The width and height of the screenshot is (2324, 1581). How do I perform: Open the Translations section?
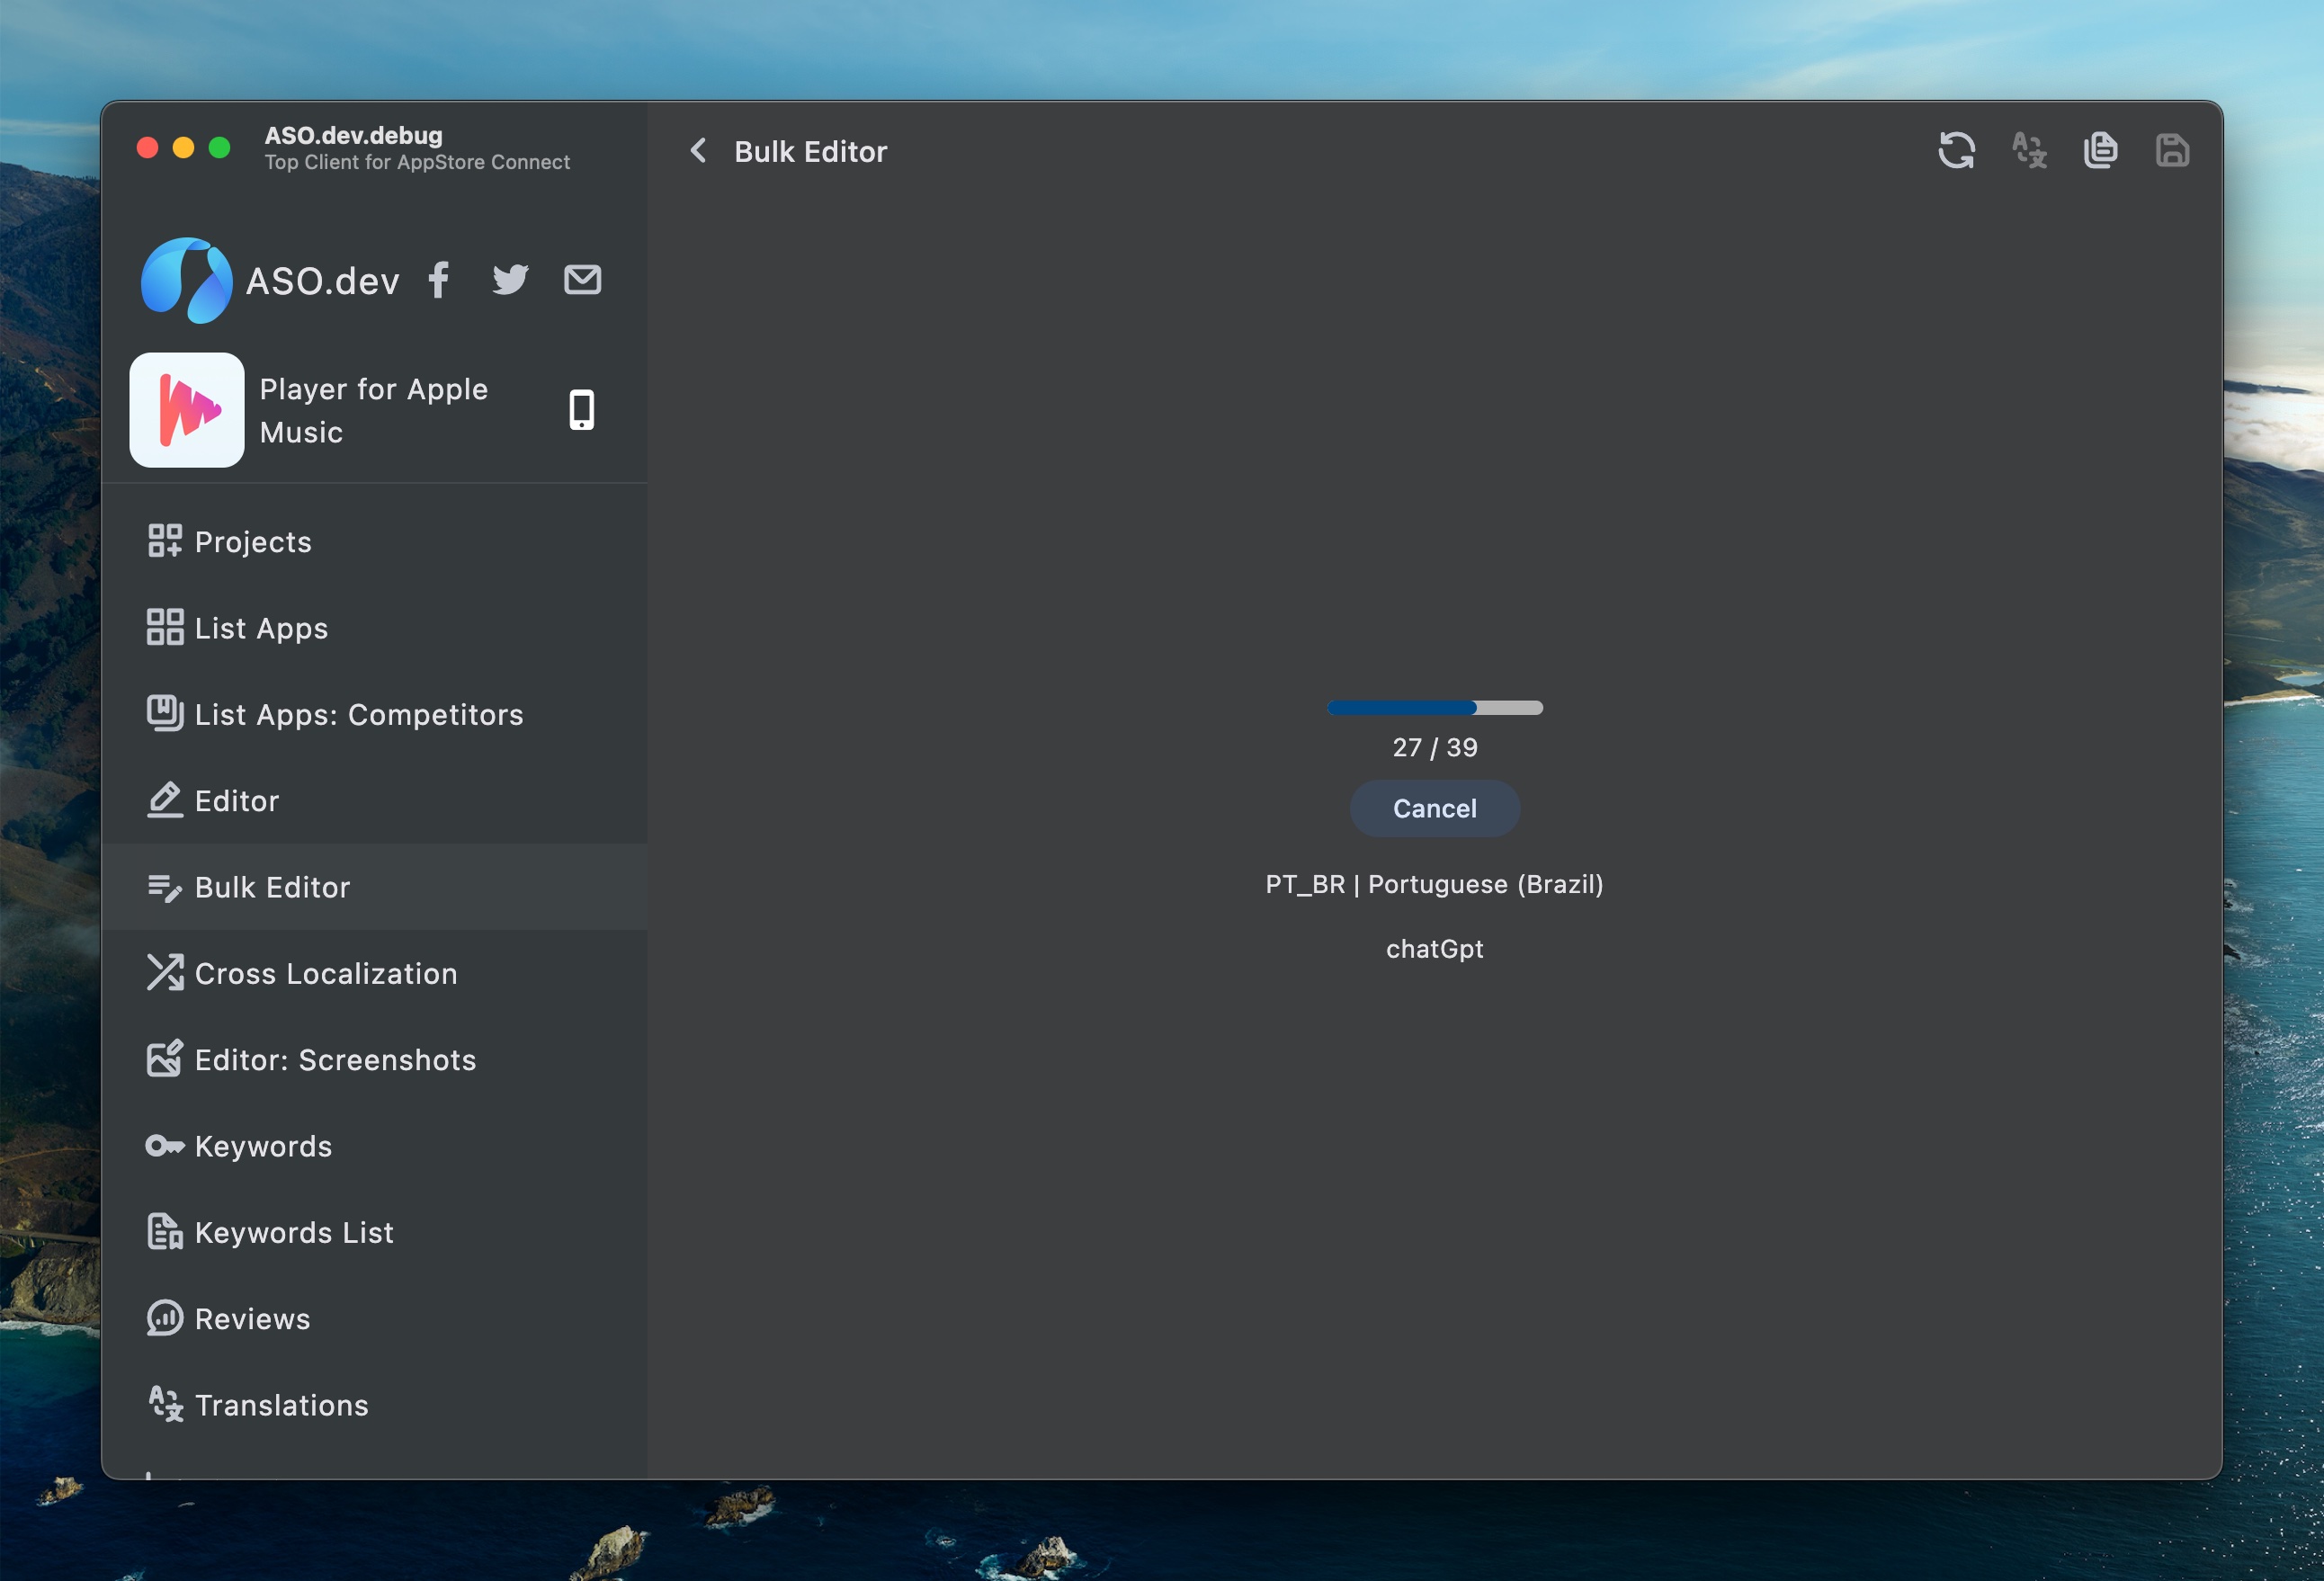[281, 1405]
